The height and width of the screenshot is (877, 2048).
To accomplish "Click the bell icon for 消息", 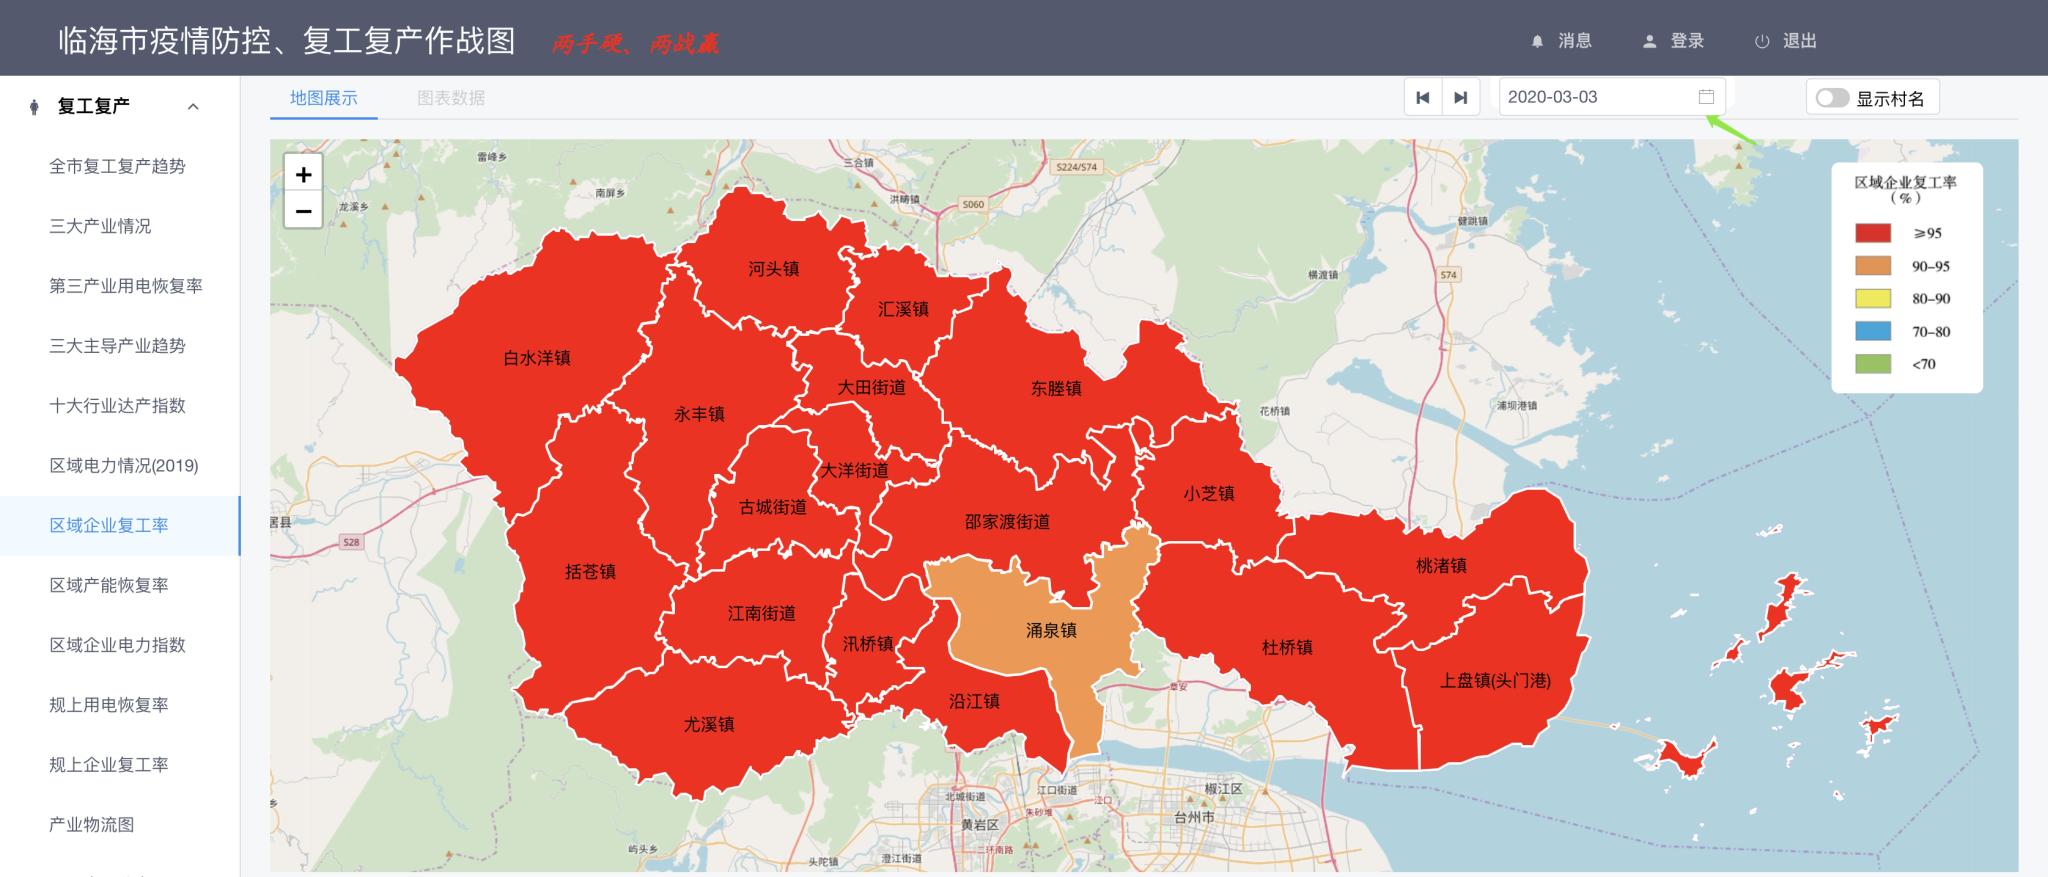I will (1537, 41).
